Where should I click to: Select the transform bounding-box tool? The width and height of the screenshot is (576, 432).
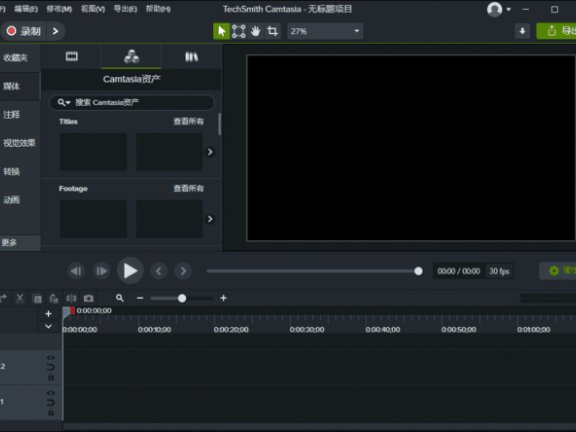point(238,31)
